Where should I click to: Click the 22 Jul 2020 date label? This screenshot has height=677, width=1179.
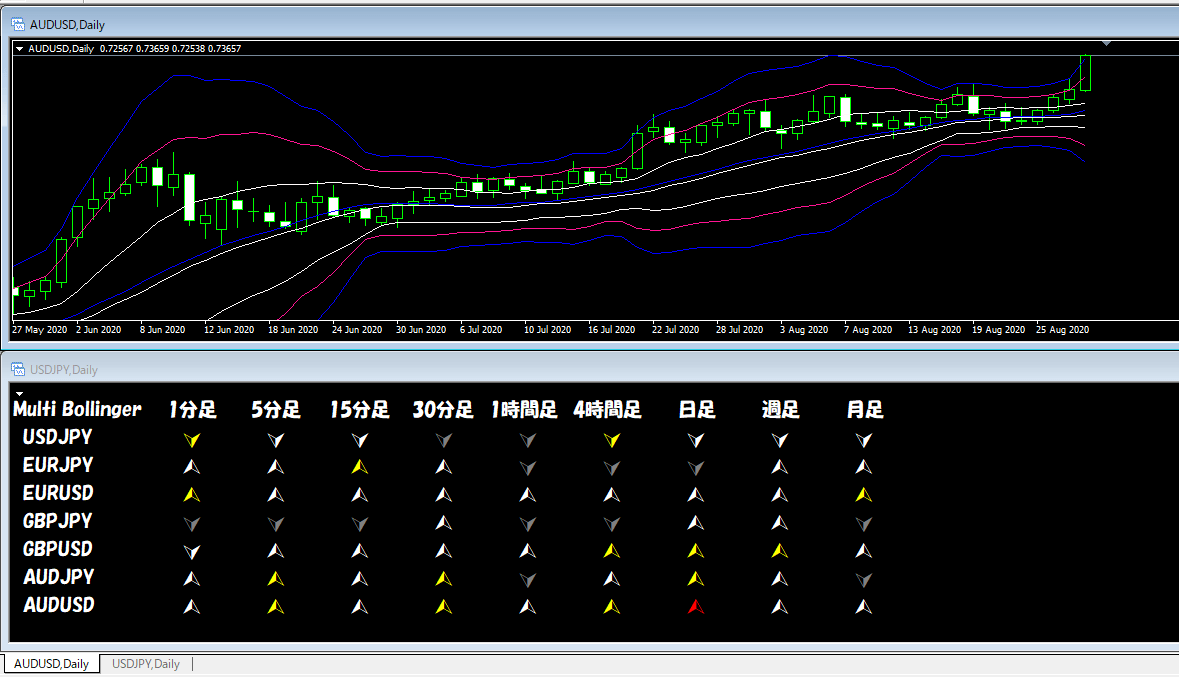[675, 329]
